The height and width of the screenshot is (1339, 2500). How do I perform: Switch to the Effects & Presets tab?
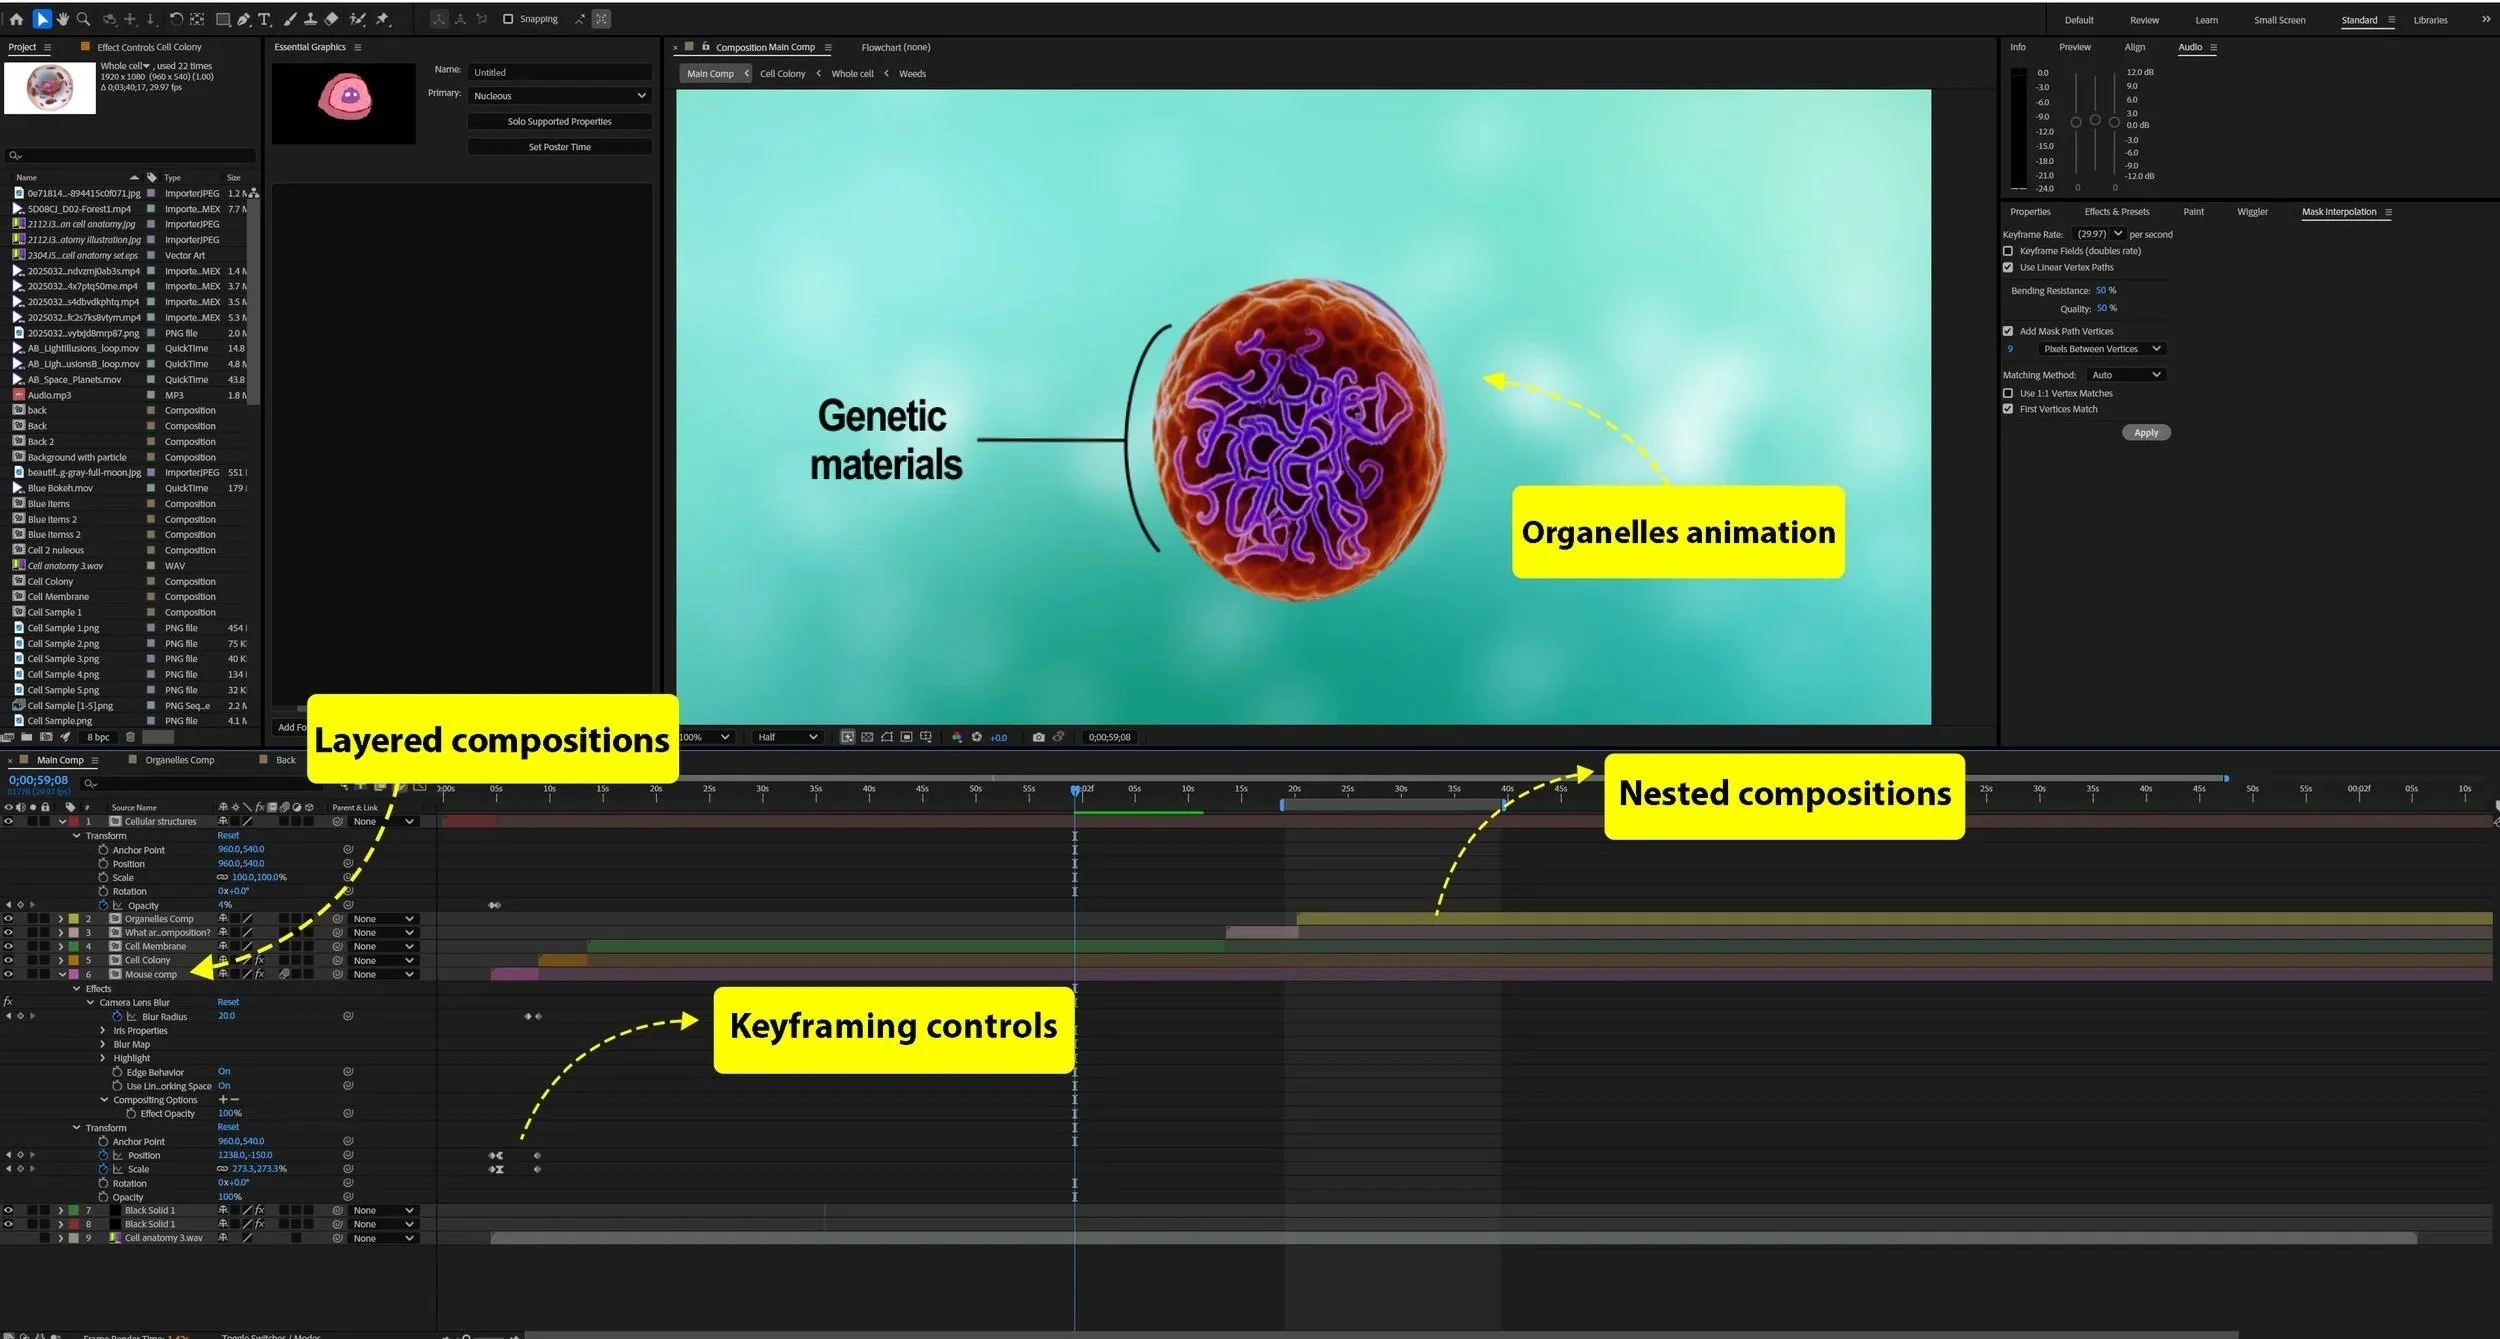(x=2116, y=212)
